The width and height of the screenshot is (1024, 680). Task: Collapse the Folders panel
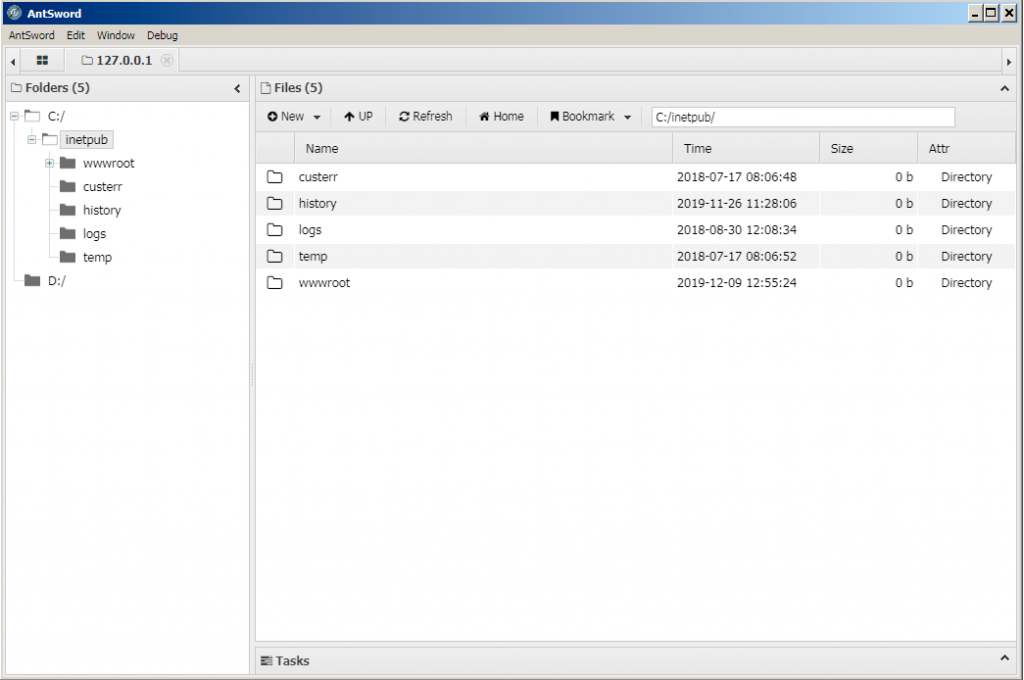pos(237,88)
